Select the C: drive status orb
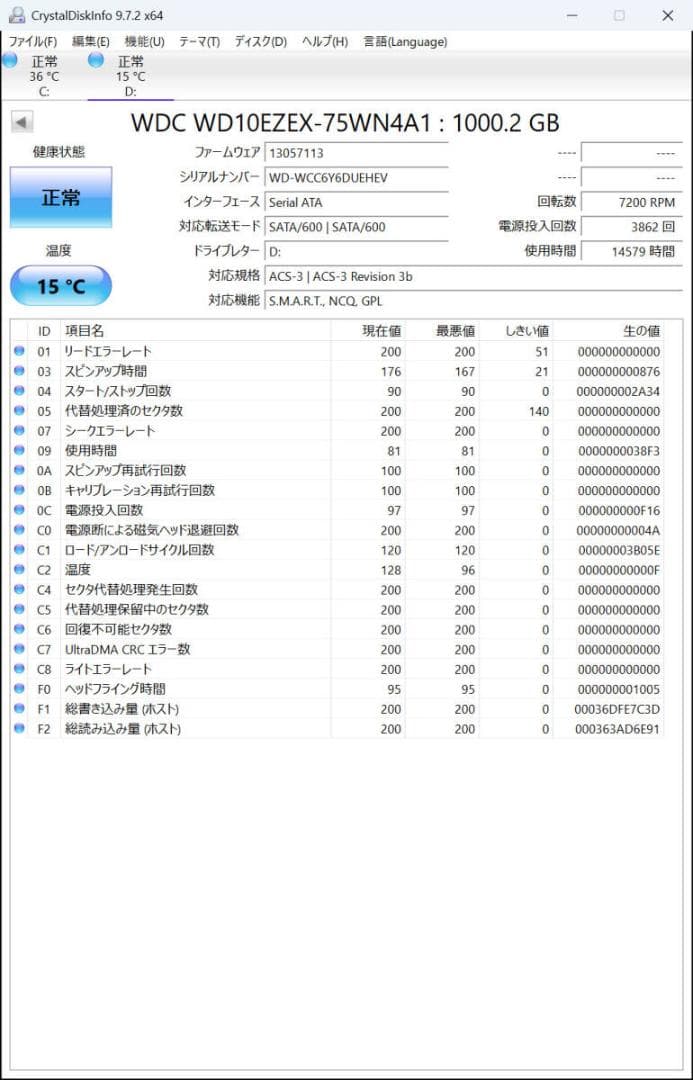 coord(10,60)
